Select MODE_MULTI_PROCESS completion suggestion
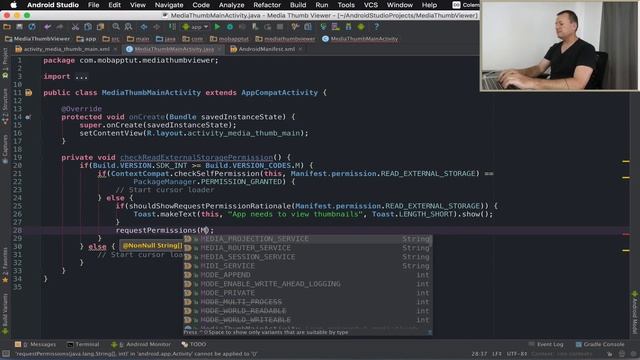 (x=308, y=302)
